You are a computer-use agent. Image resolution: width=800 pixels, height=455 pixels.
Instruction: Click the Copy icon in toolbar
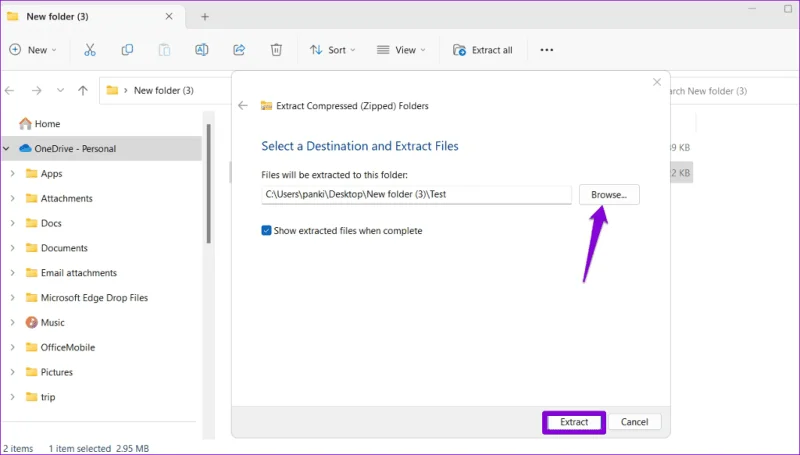(127, 49)
